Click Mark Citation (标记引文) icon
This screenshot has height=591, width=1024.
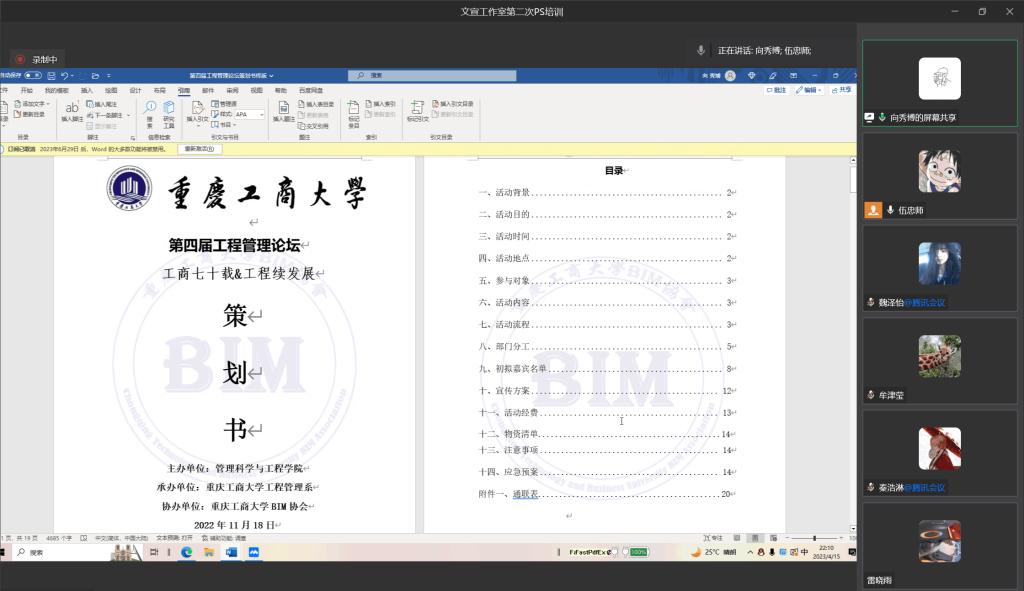click(x=417, y=110)
